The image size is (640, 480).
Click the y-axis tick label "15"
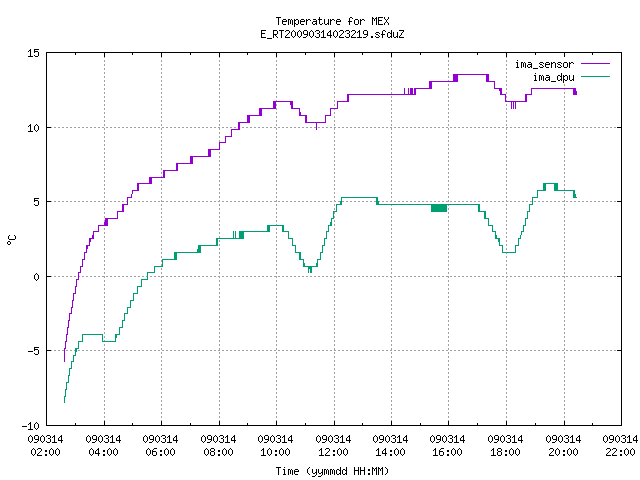(33, 53)
